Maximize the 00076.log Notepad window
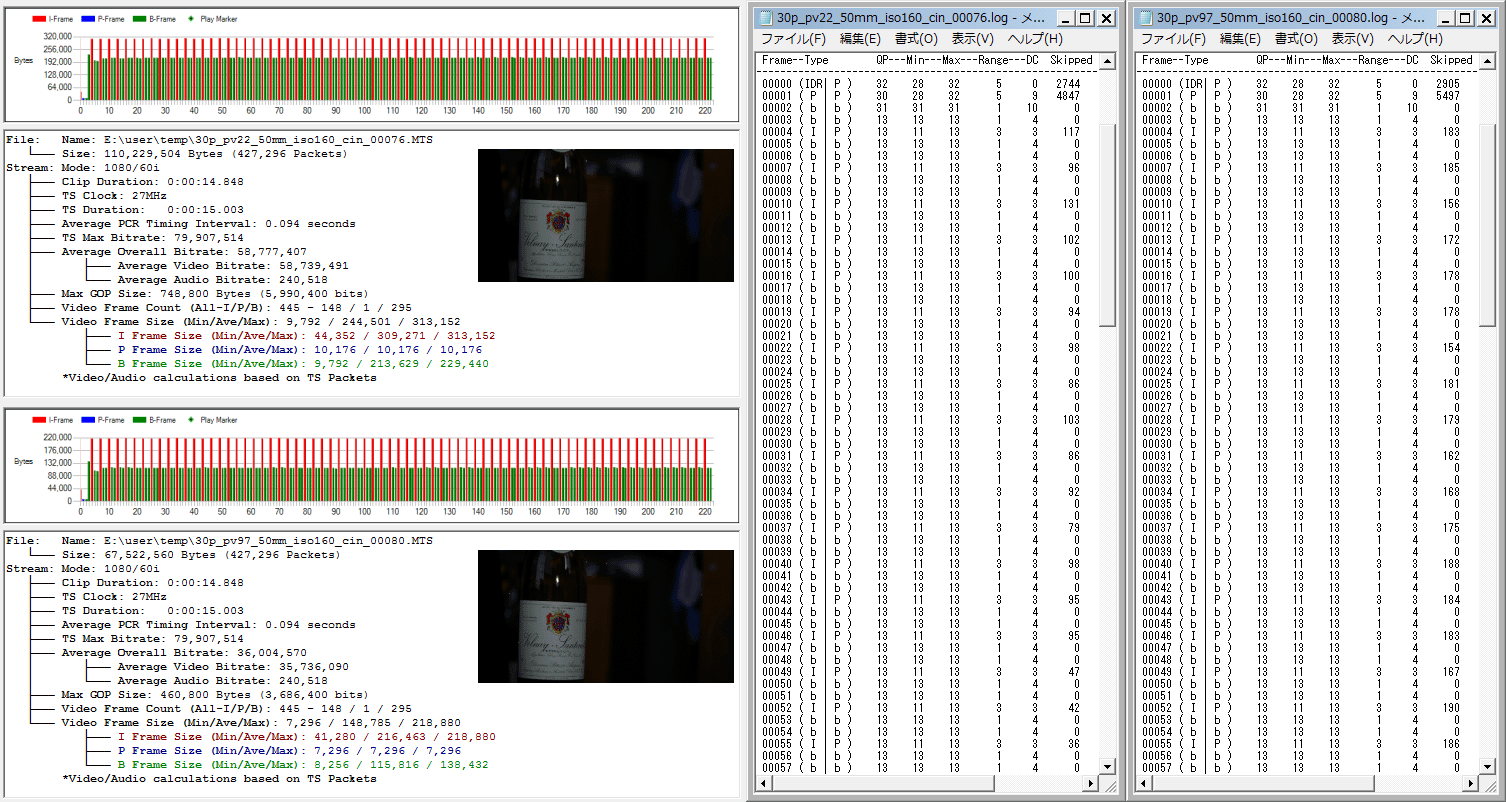Screen dimensions: 1506x802 [x=1086, y=18]
